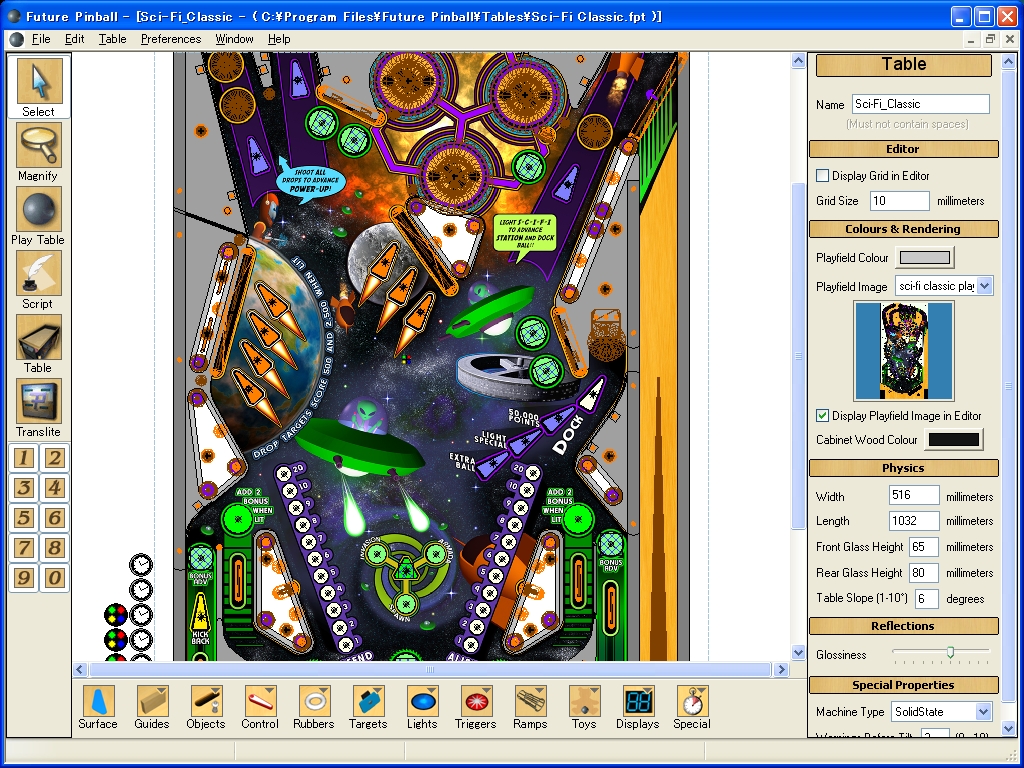The height and width of the screenshot is (768, 1024).
Task: Open the Help menu
Action: tap(279, 39)
